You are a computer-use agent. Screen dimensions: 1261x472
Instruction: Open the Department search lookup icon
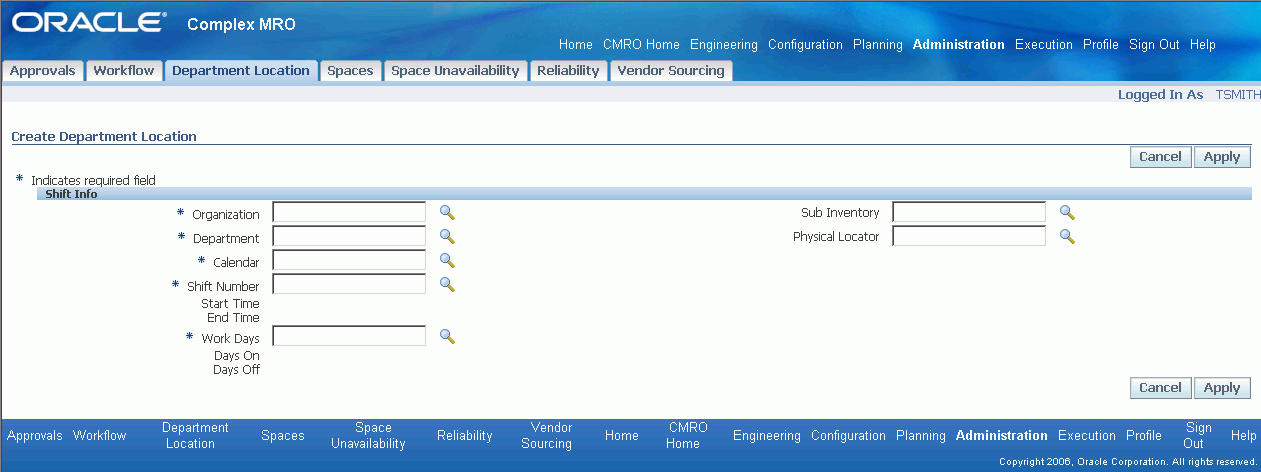[x=447, y=236]
